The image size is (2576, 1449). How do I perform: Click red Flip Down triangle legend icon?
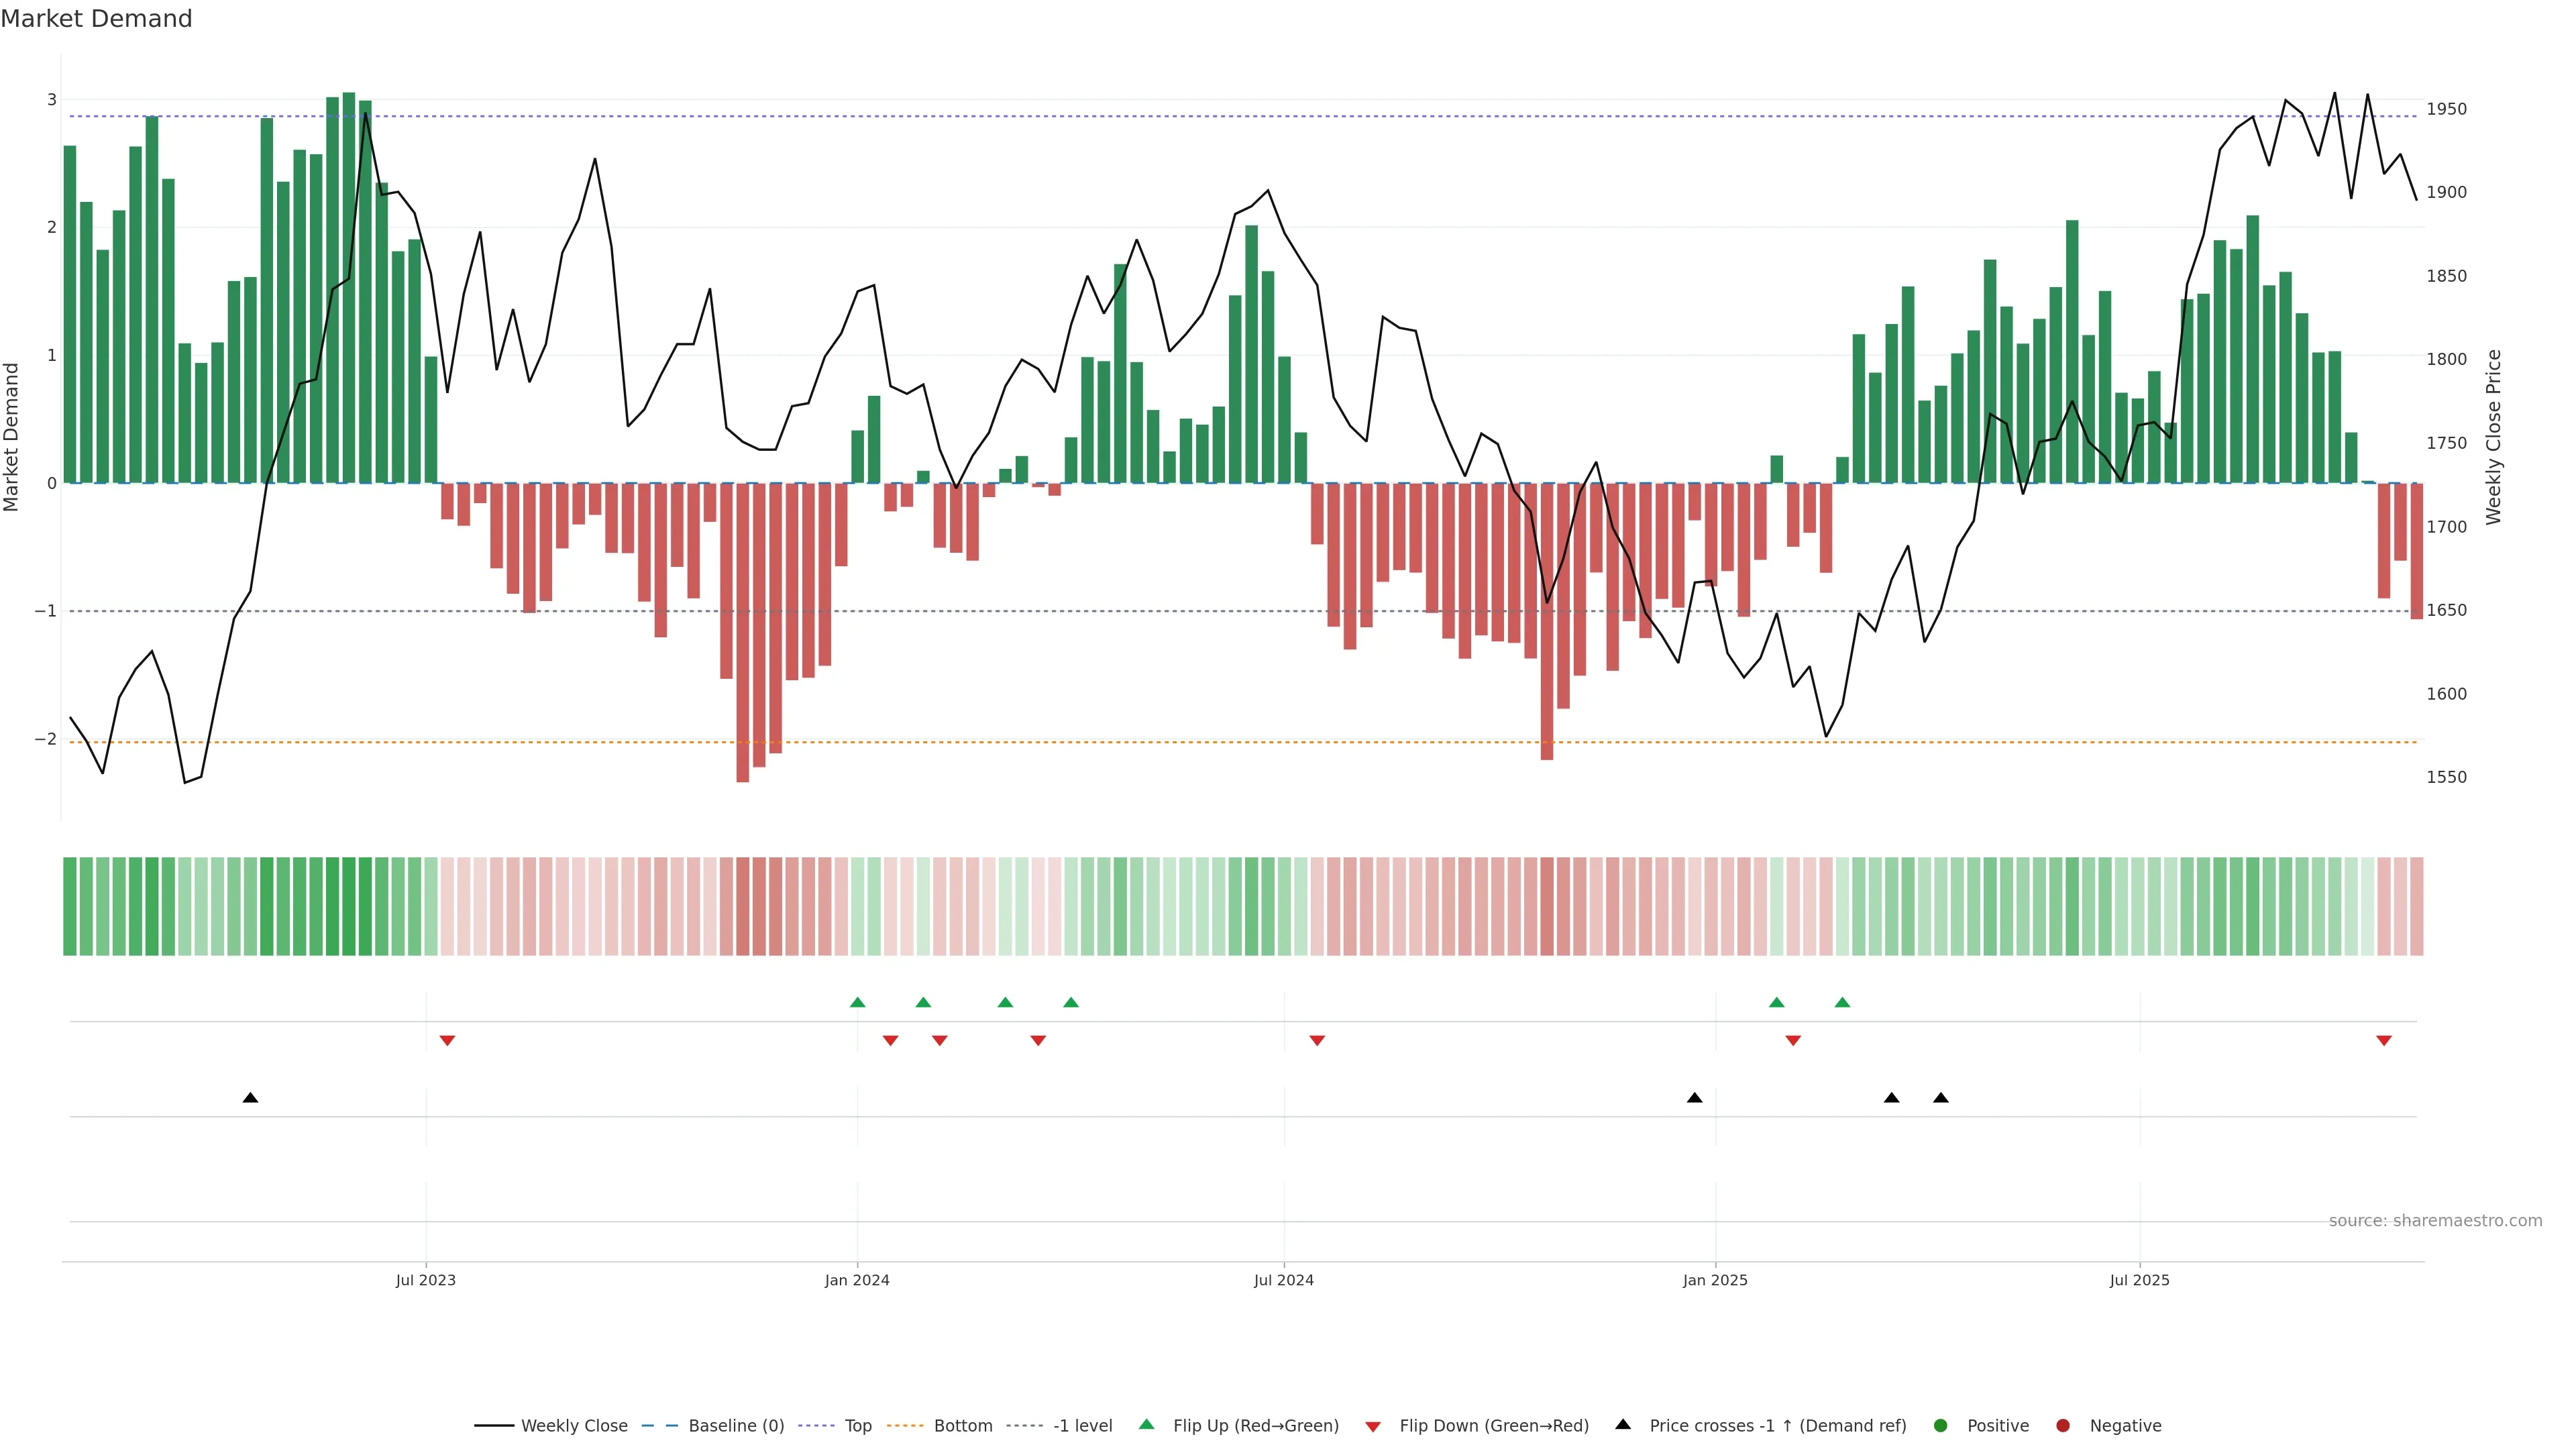point(1373,1427)
